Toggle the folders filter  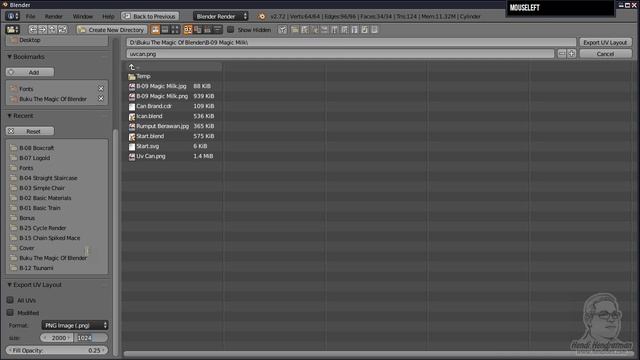pyautogui.click(x=295, y=29)
